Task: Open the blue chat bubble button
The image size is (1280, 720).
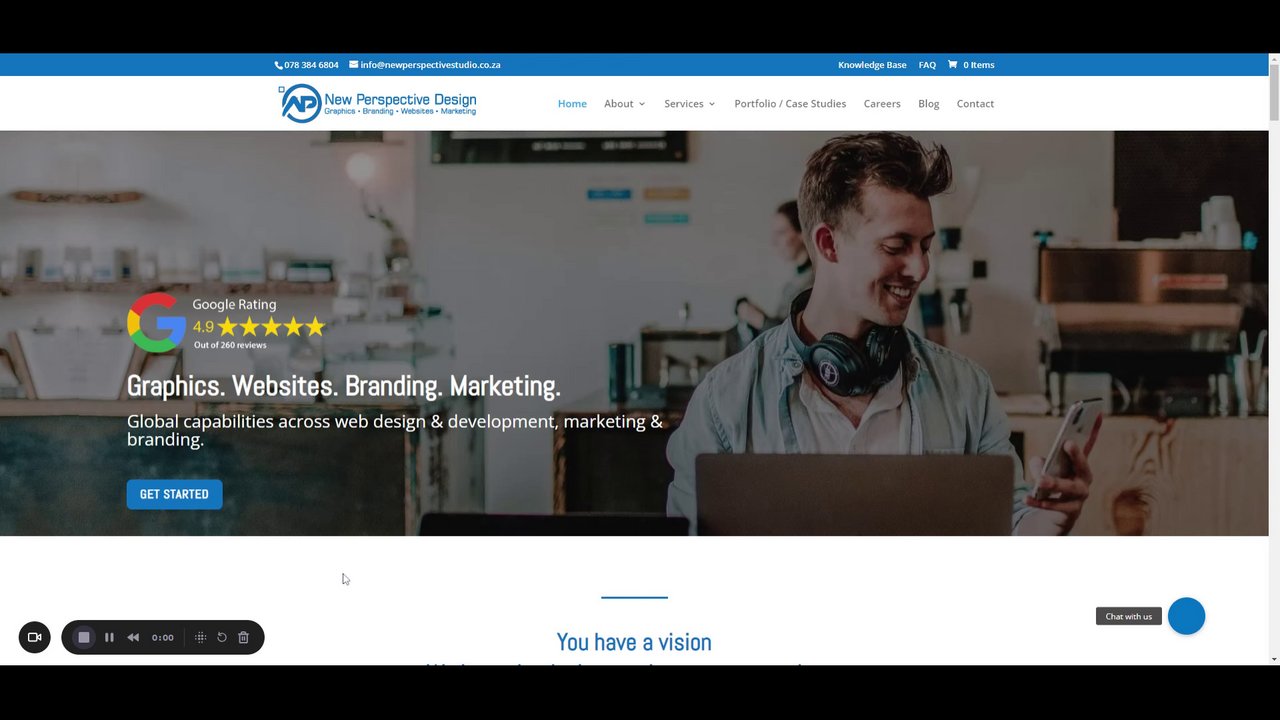Action: 1186,616
